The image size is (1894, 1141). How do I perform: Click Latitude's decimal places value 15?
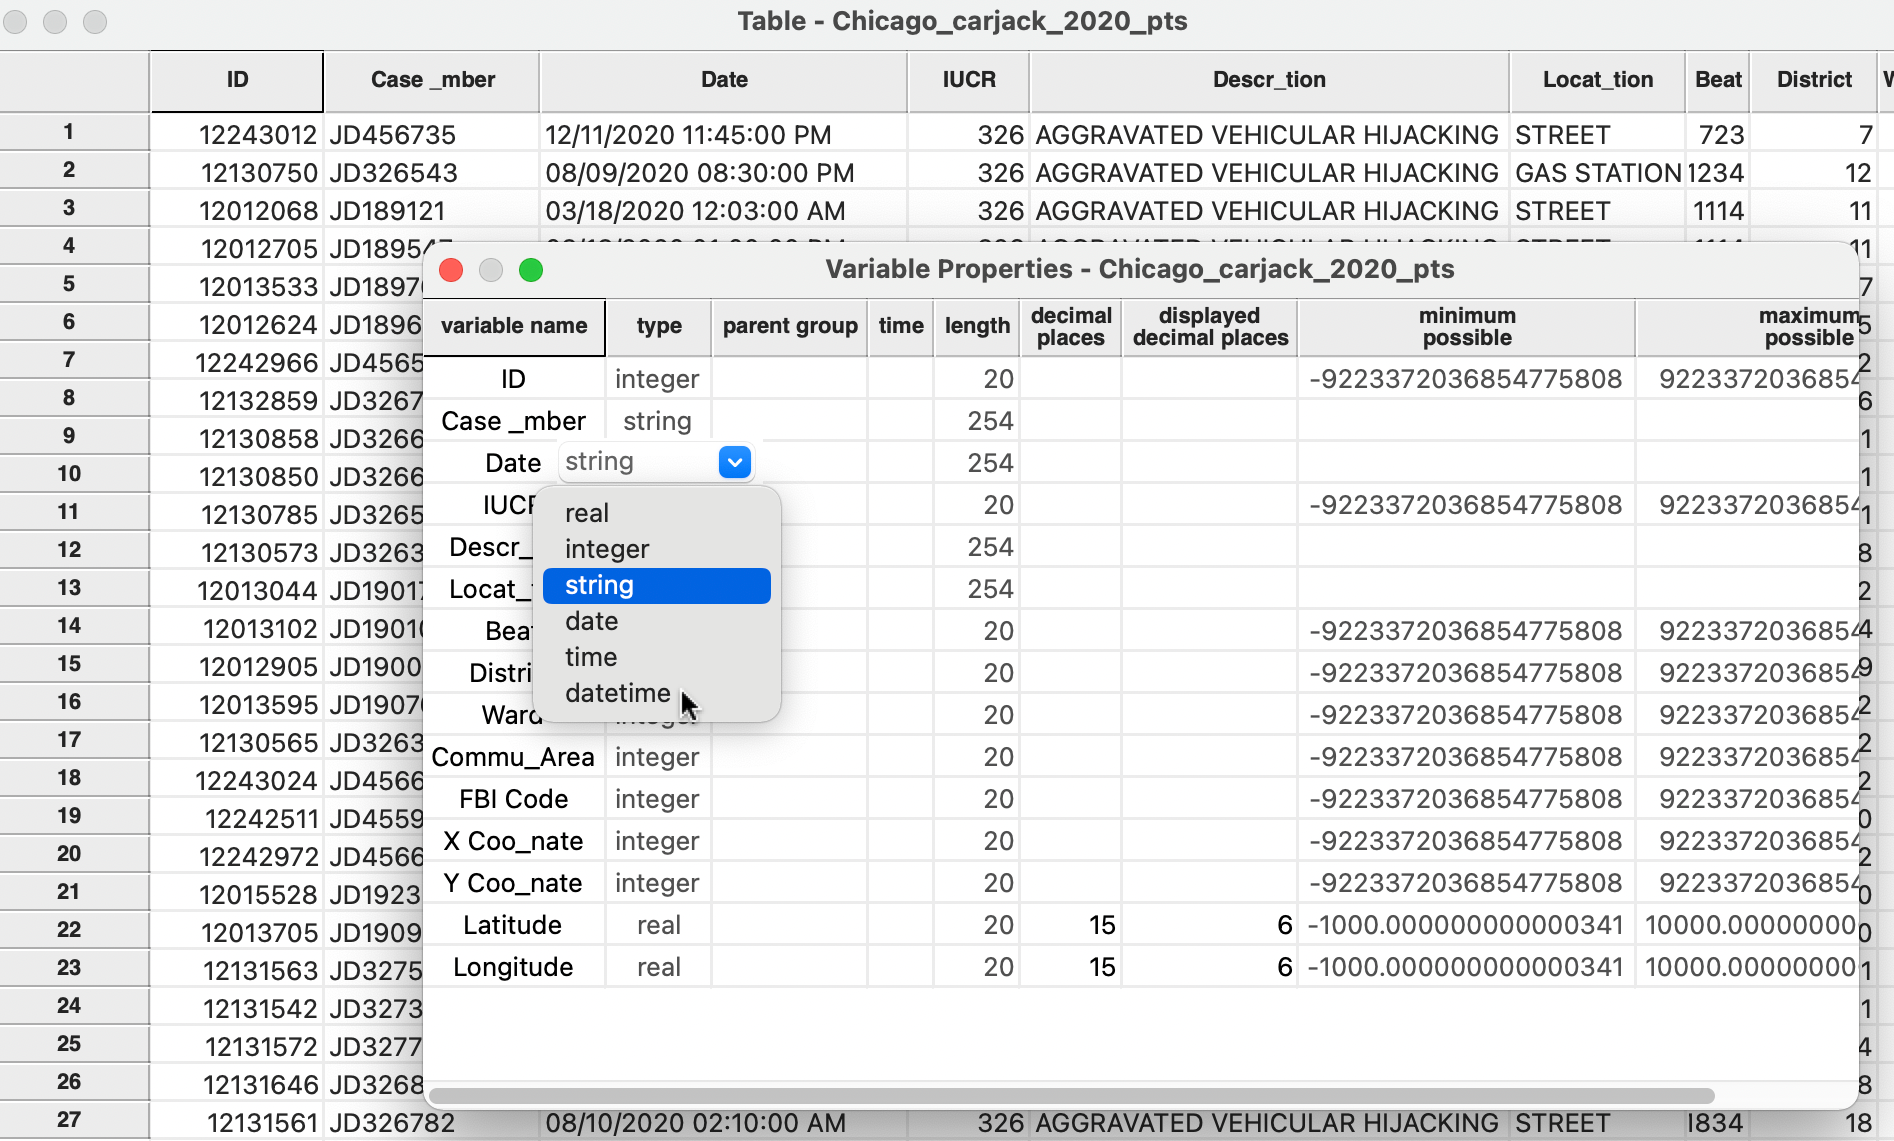[x=1071, y=925]
